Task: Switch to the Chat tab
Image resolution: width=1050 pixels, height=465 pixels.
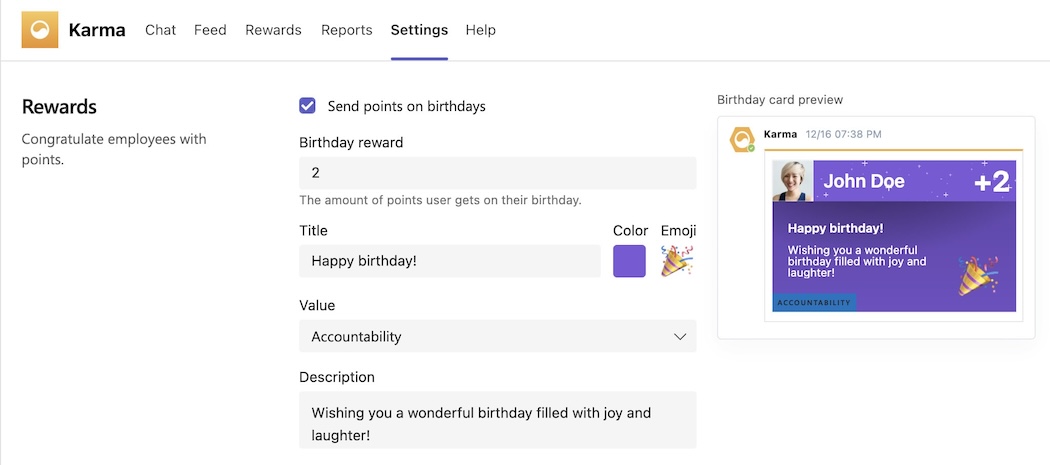Action: 160,30
